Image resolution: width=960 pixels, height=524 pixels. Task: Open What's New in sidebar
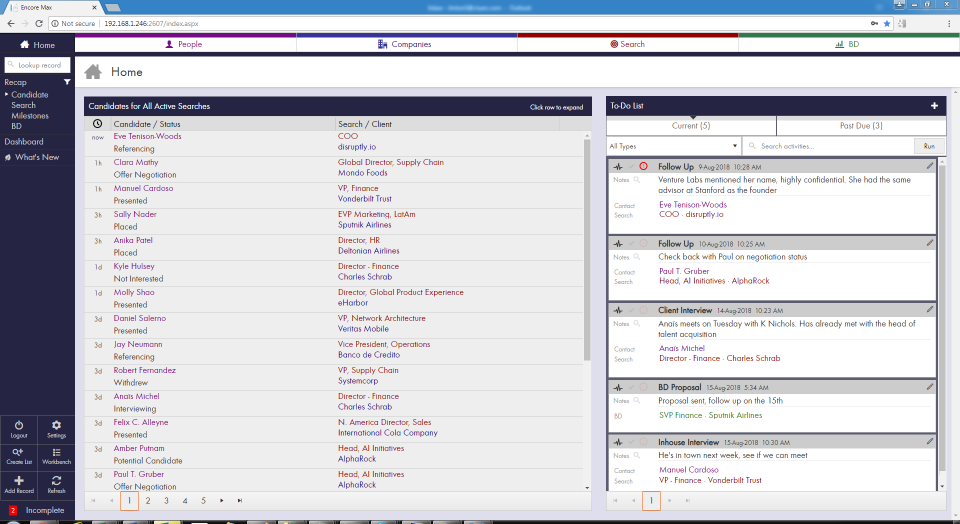pyautogui.click(x=32, y=157)
